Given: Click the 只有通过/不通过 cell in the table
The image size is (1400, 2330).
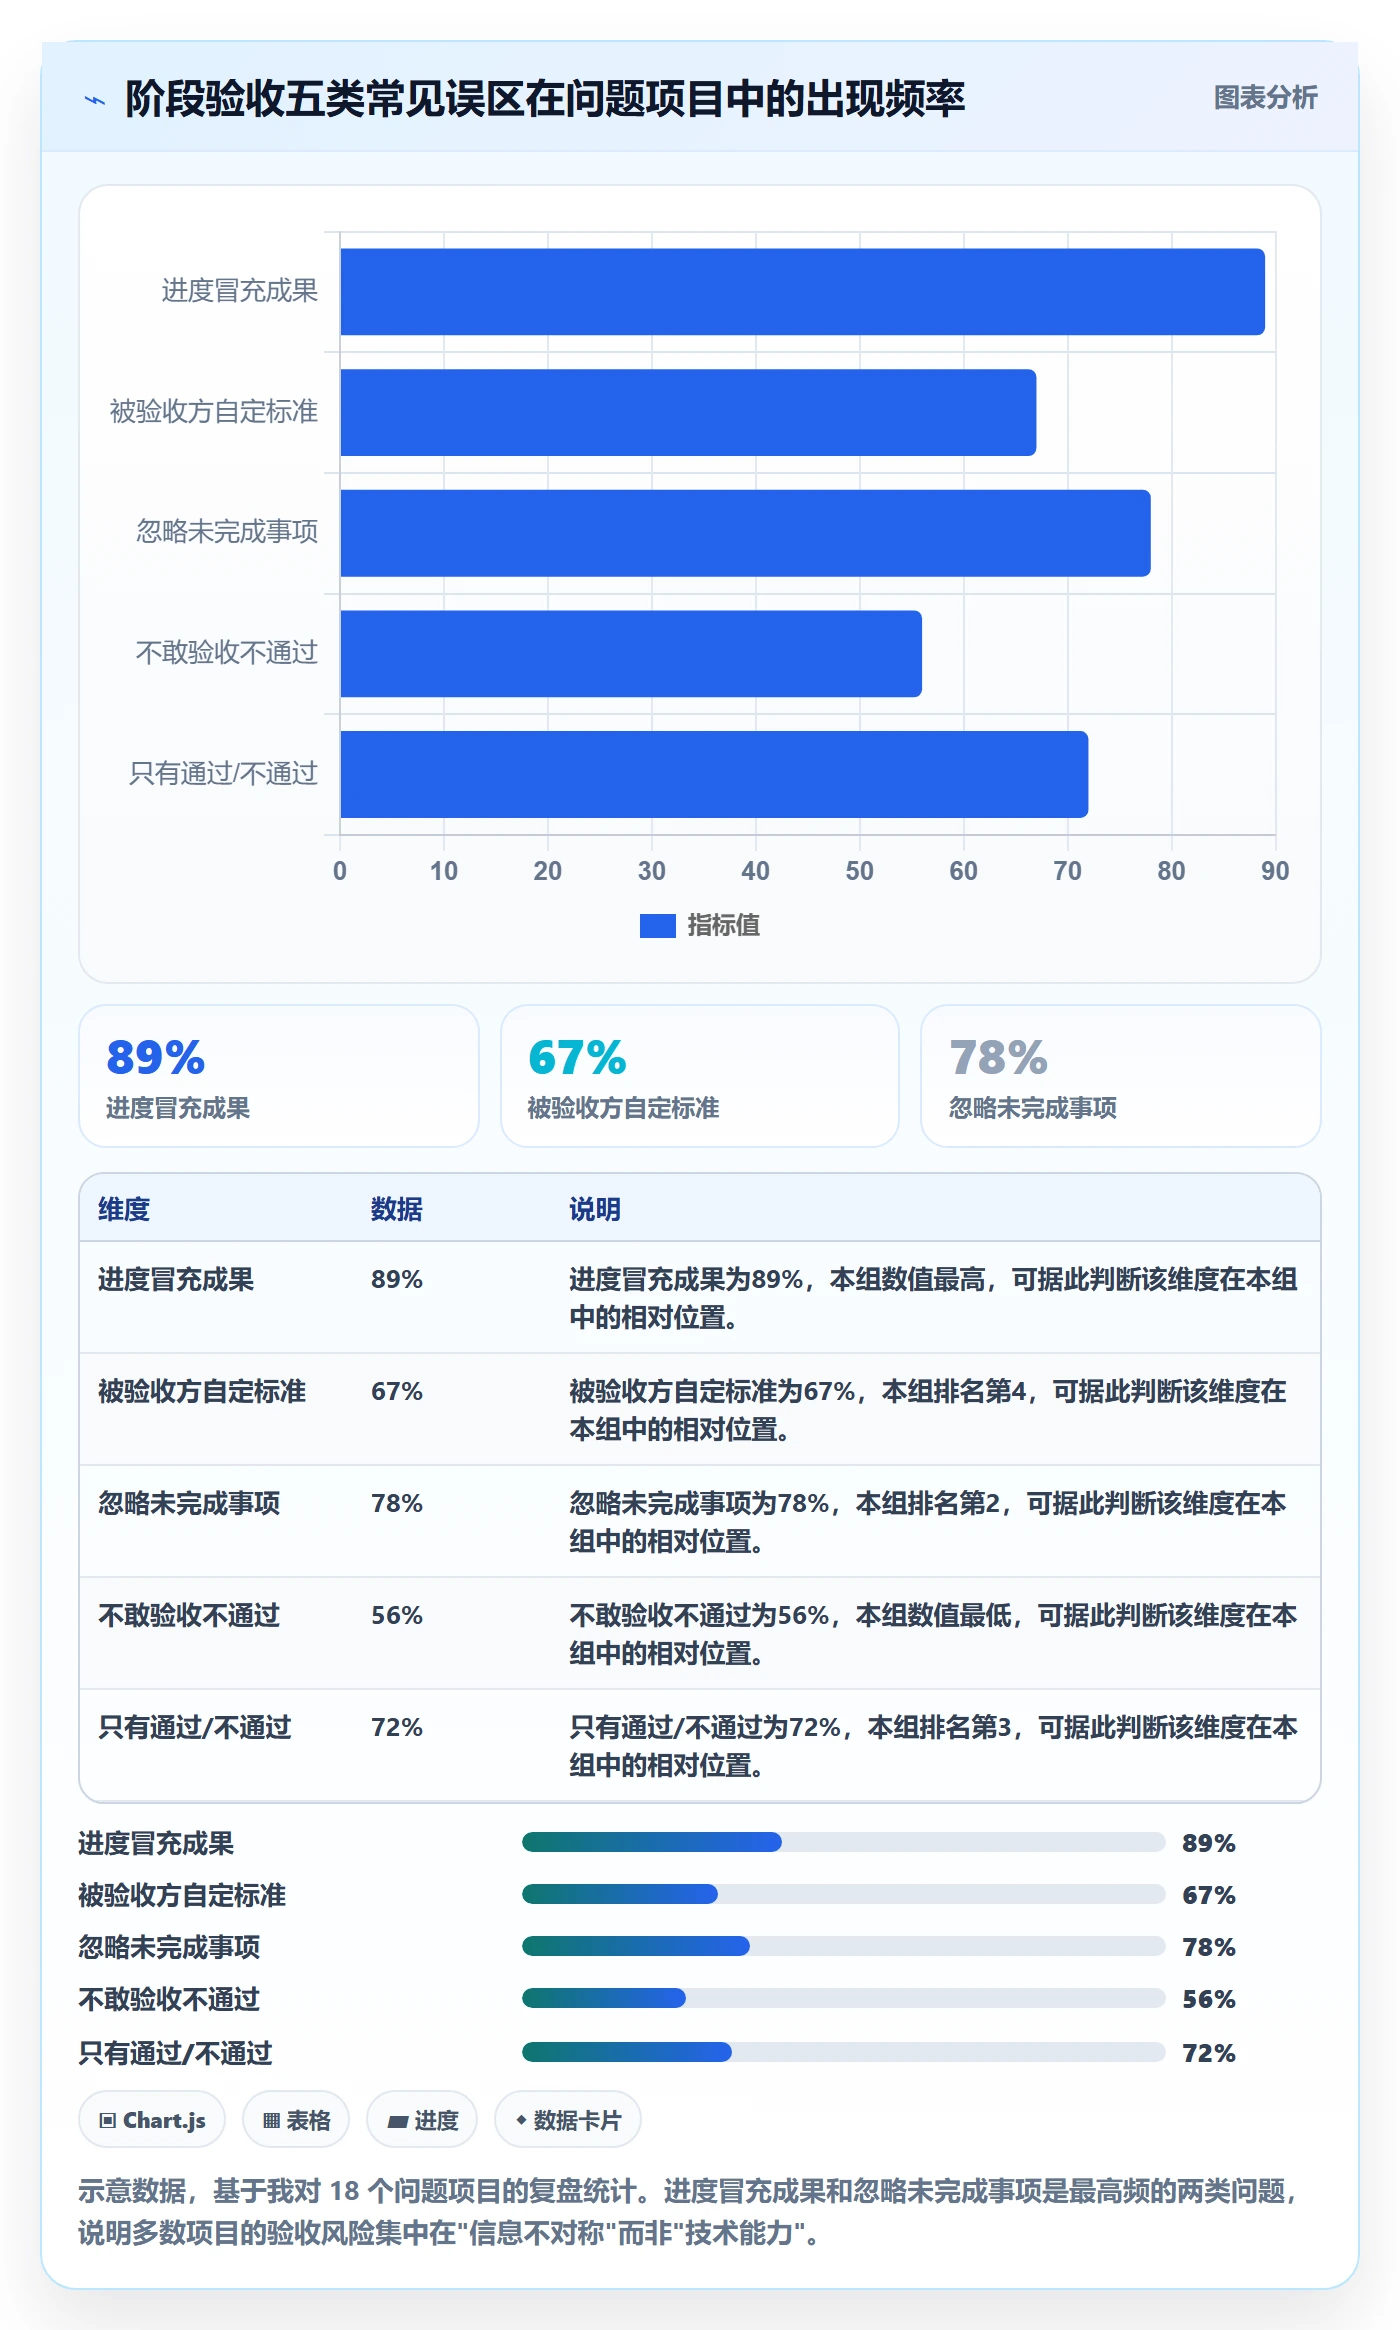Looking at the screenshot, I should coord(195,1727).
